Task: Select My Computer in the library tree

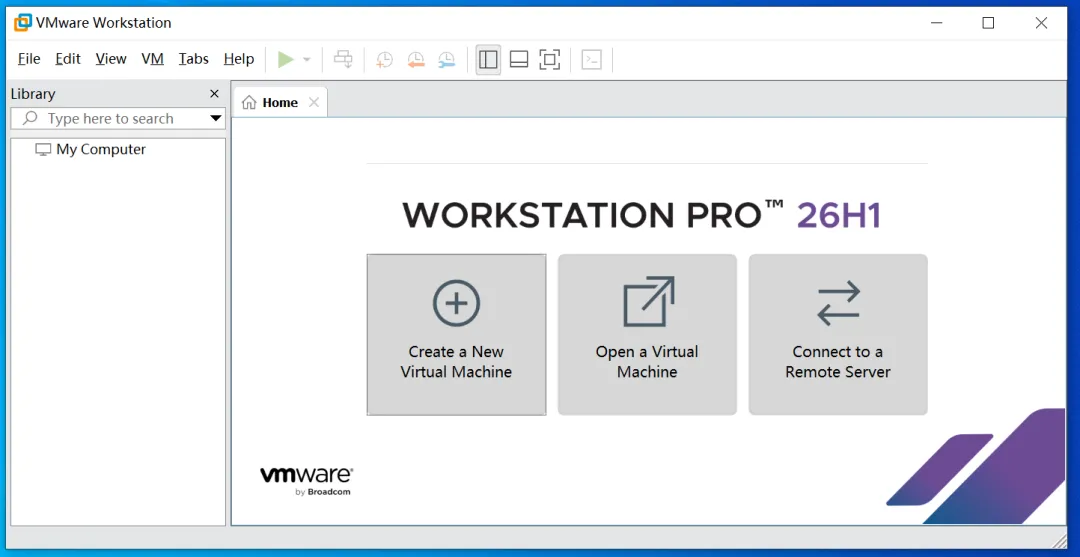Action: (x=90, y=149)
